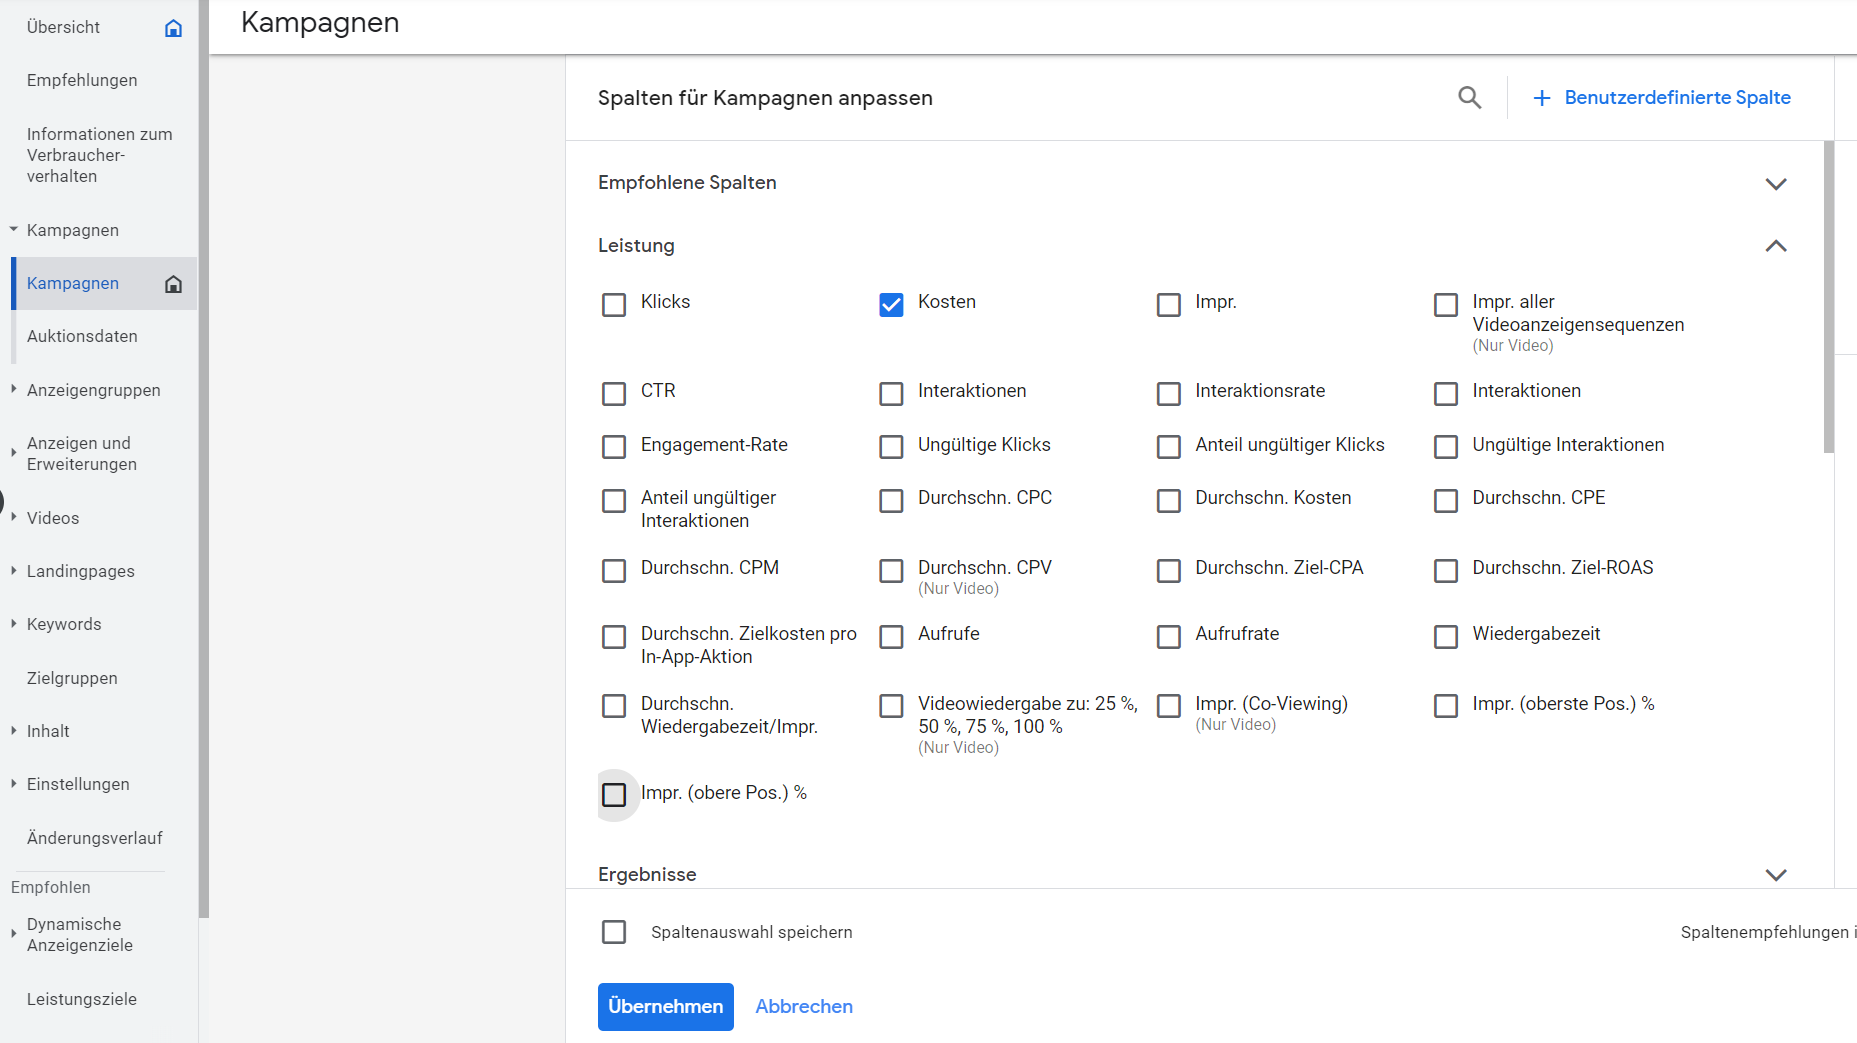Check the Aufrufrate checkbox
1857x1043 pixels.
(x=1168, y=637)
